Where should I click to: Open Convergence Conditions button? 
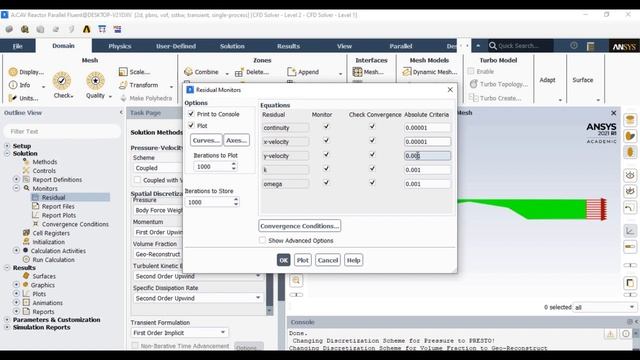pyautogui.click(x=300, y=226)
